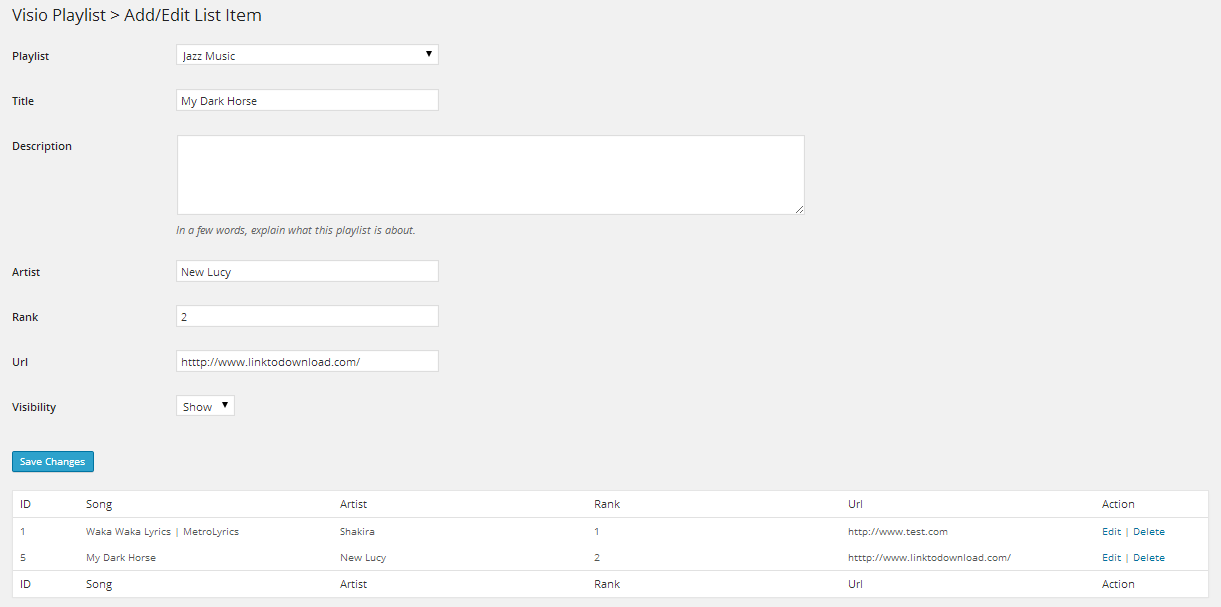This screenshot has height=607, width=1221.
Task: Click the Artist column header at table top
Action: (353, 504)
